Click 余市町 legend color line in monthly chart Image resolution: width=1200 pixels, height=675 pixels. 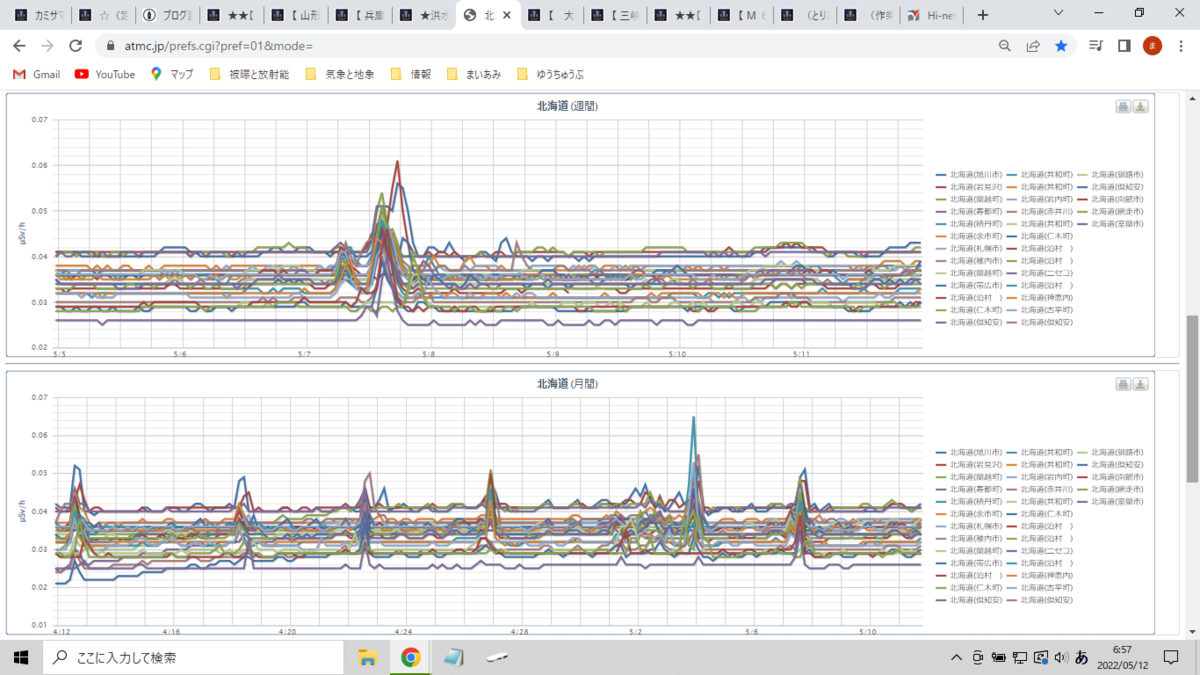[x=941, y=514]
